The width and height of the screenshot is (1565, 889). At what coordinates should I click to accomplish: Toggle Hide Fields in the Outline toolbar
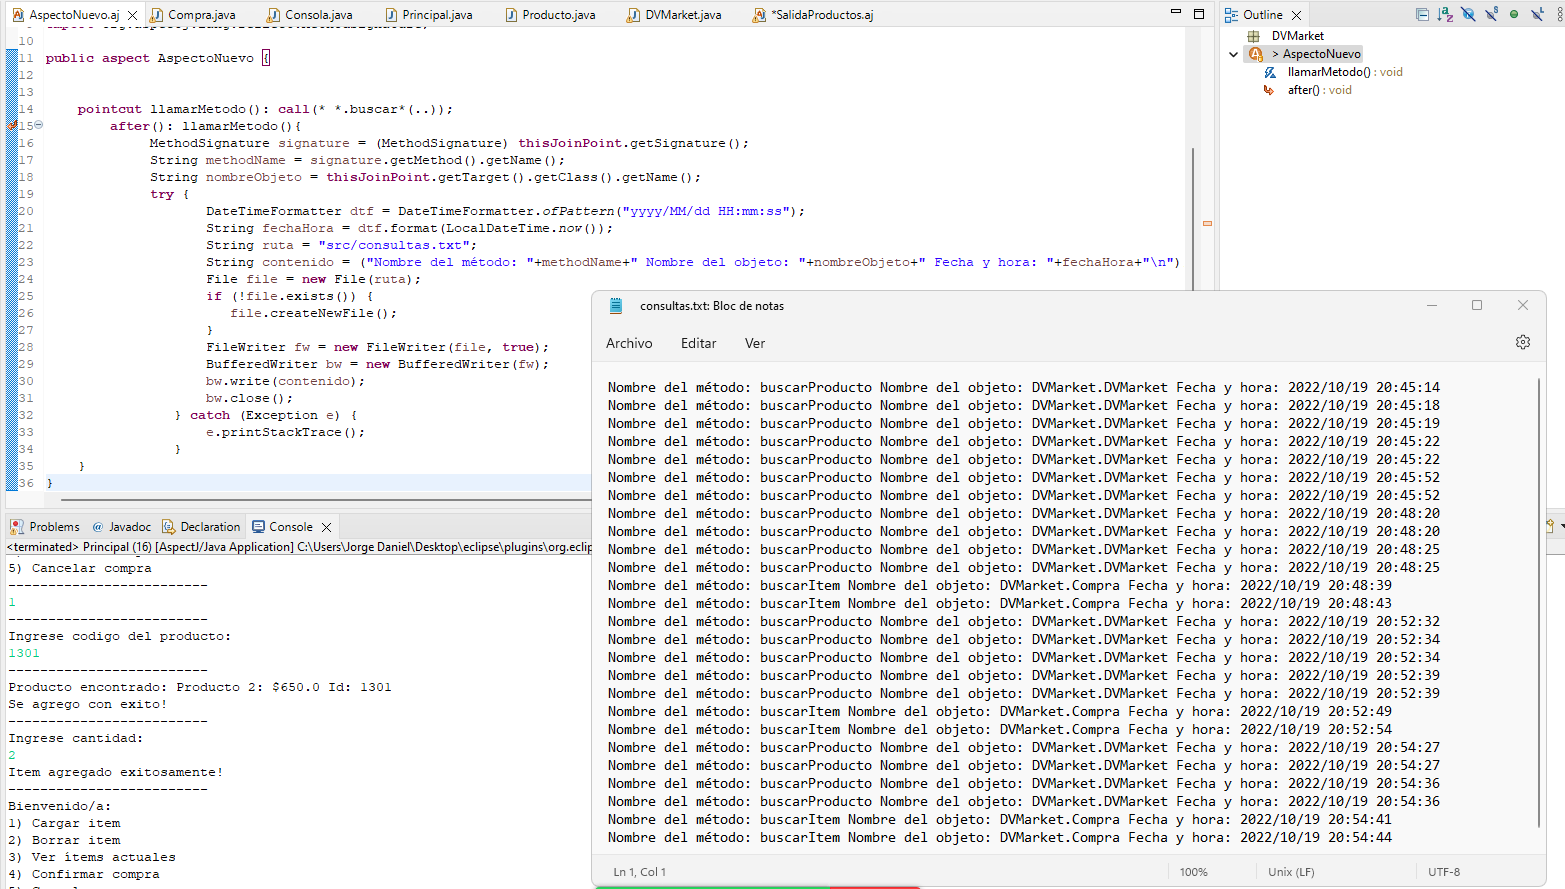(1469, 13)
